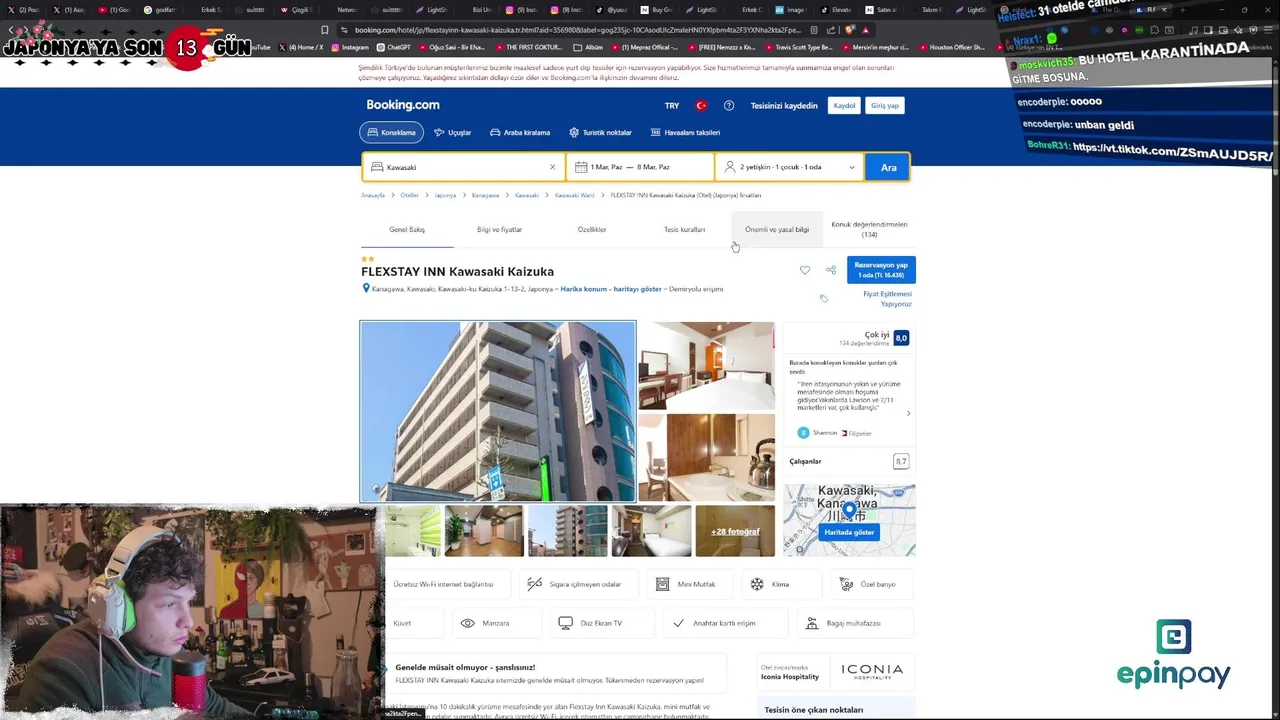Image resolution: width=1280 pixels, height=720 pixels.
Task: Go to Kawasaki Ward breadcrumb link
Action: tap(574, 195)
